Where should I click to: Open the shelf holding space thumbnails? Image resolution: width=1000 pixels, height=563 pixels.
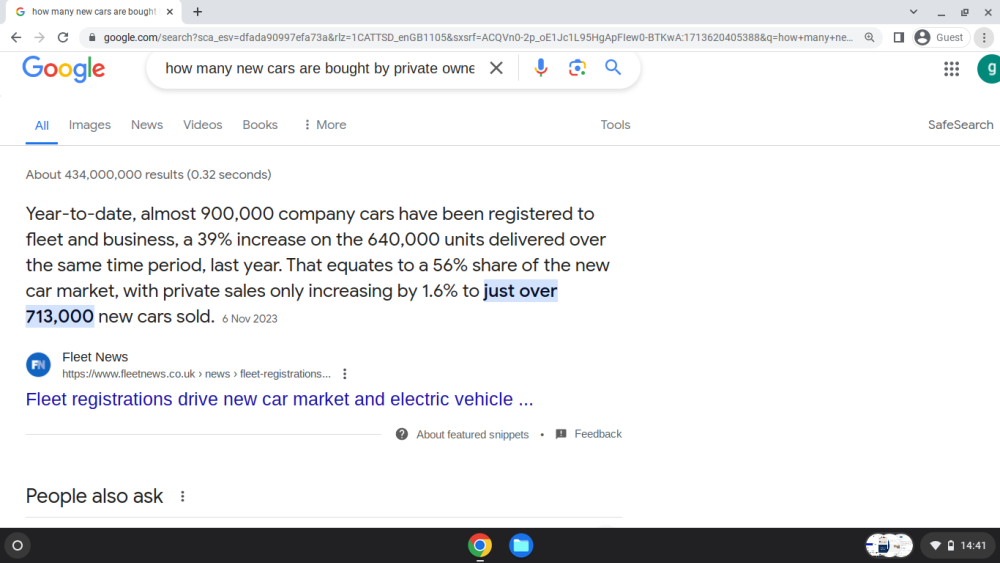[889, 545]
